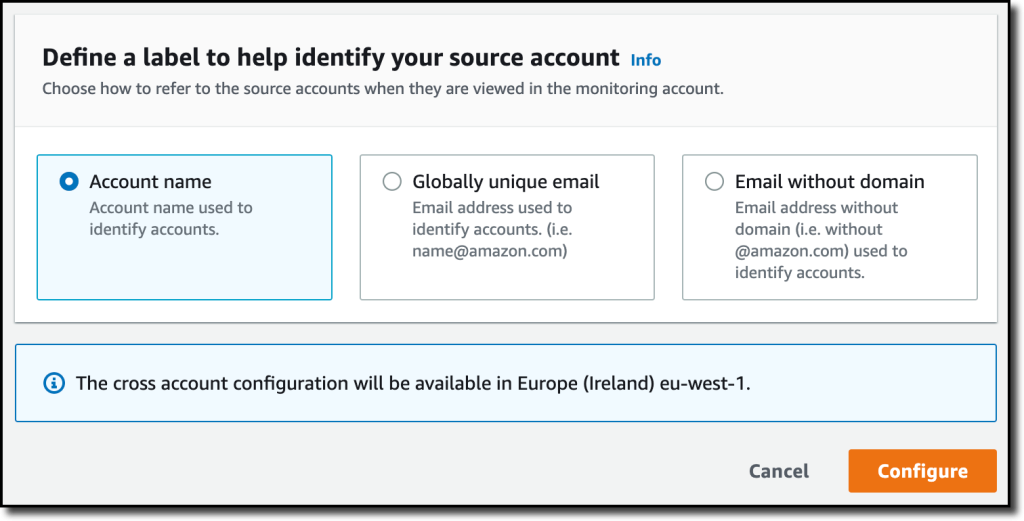
Task: Click the "Account name used to identify accounts" description
Action: coord(171,218)
